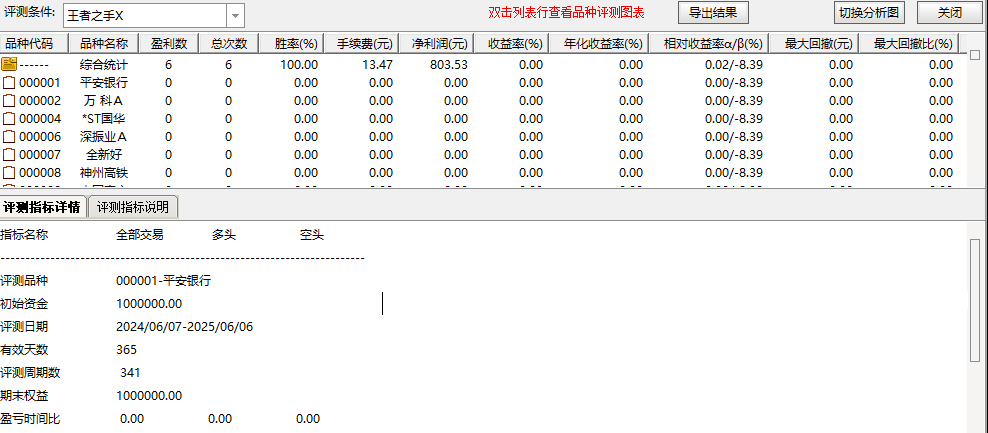This screenshot has width=988, height=433.
Task: Click the icon beside stock code 000001
Action: (x=10, y=83)
